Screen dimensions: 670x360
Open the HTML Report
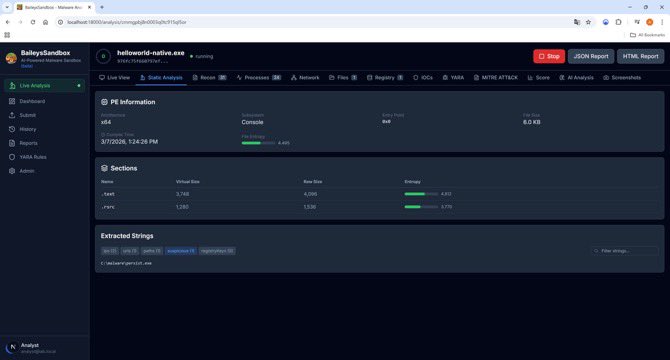(640, 56)
